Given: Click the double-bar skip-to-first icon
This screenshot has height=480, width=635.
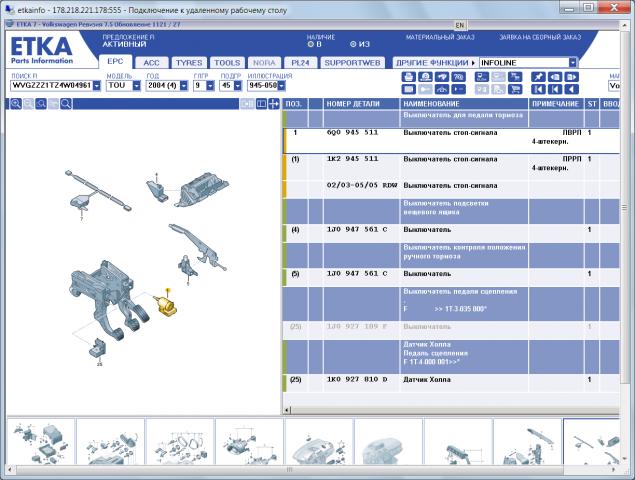Looking at the screenshot, I should tap(538, 89).
